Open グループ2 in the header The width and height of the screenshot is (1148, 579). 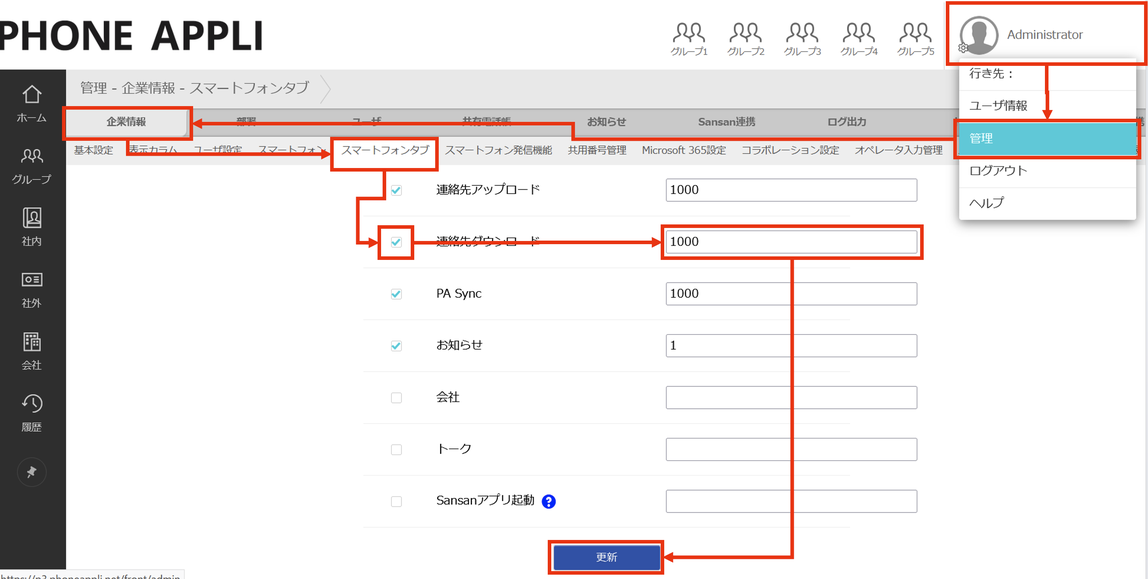click(745, 39)
